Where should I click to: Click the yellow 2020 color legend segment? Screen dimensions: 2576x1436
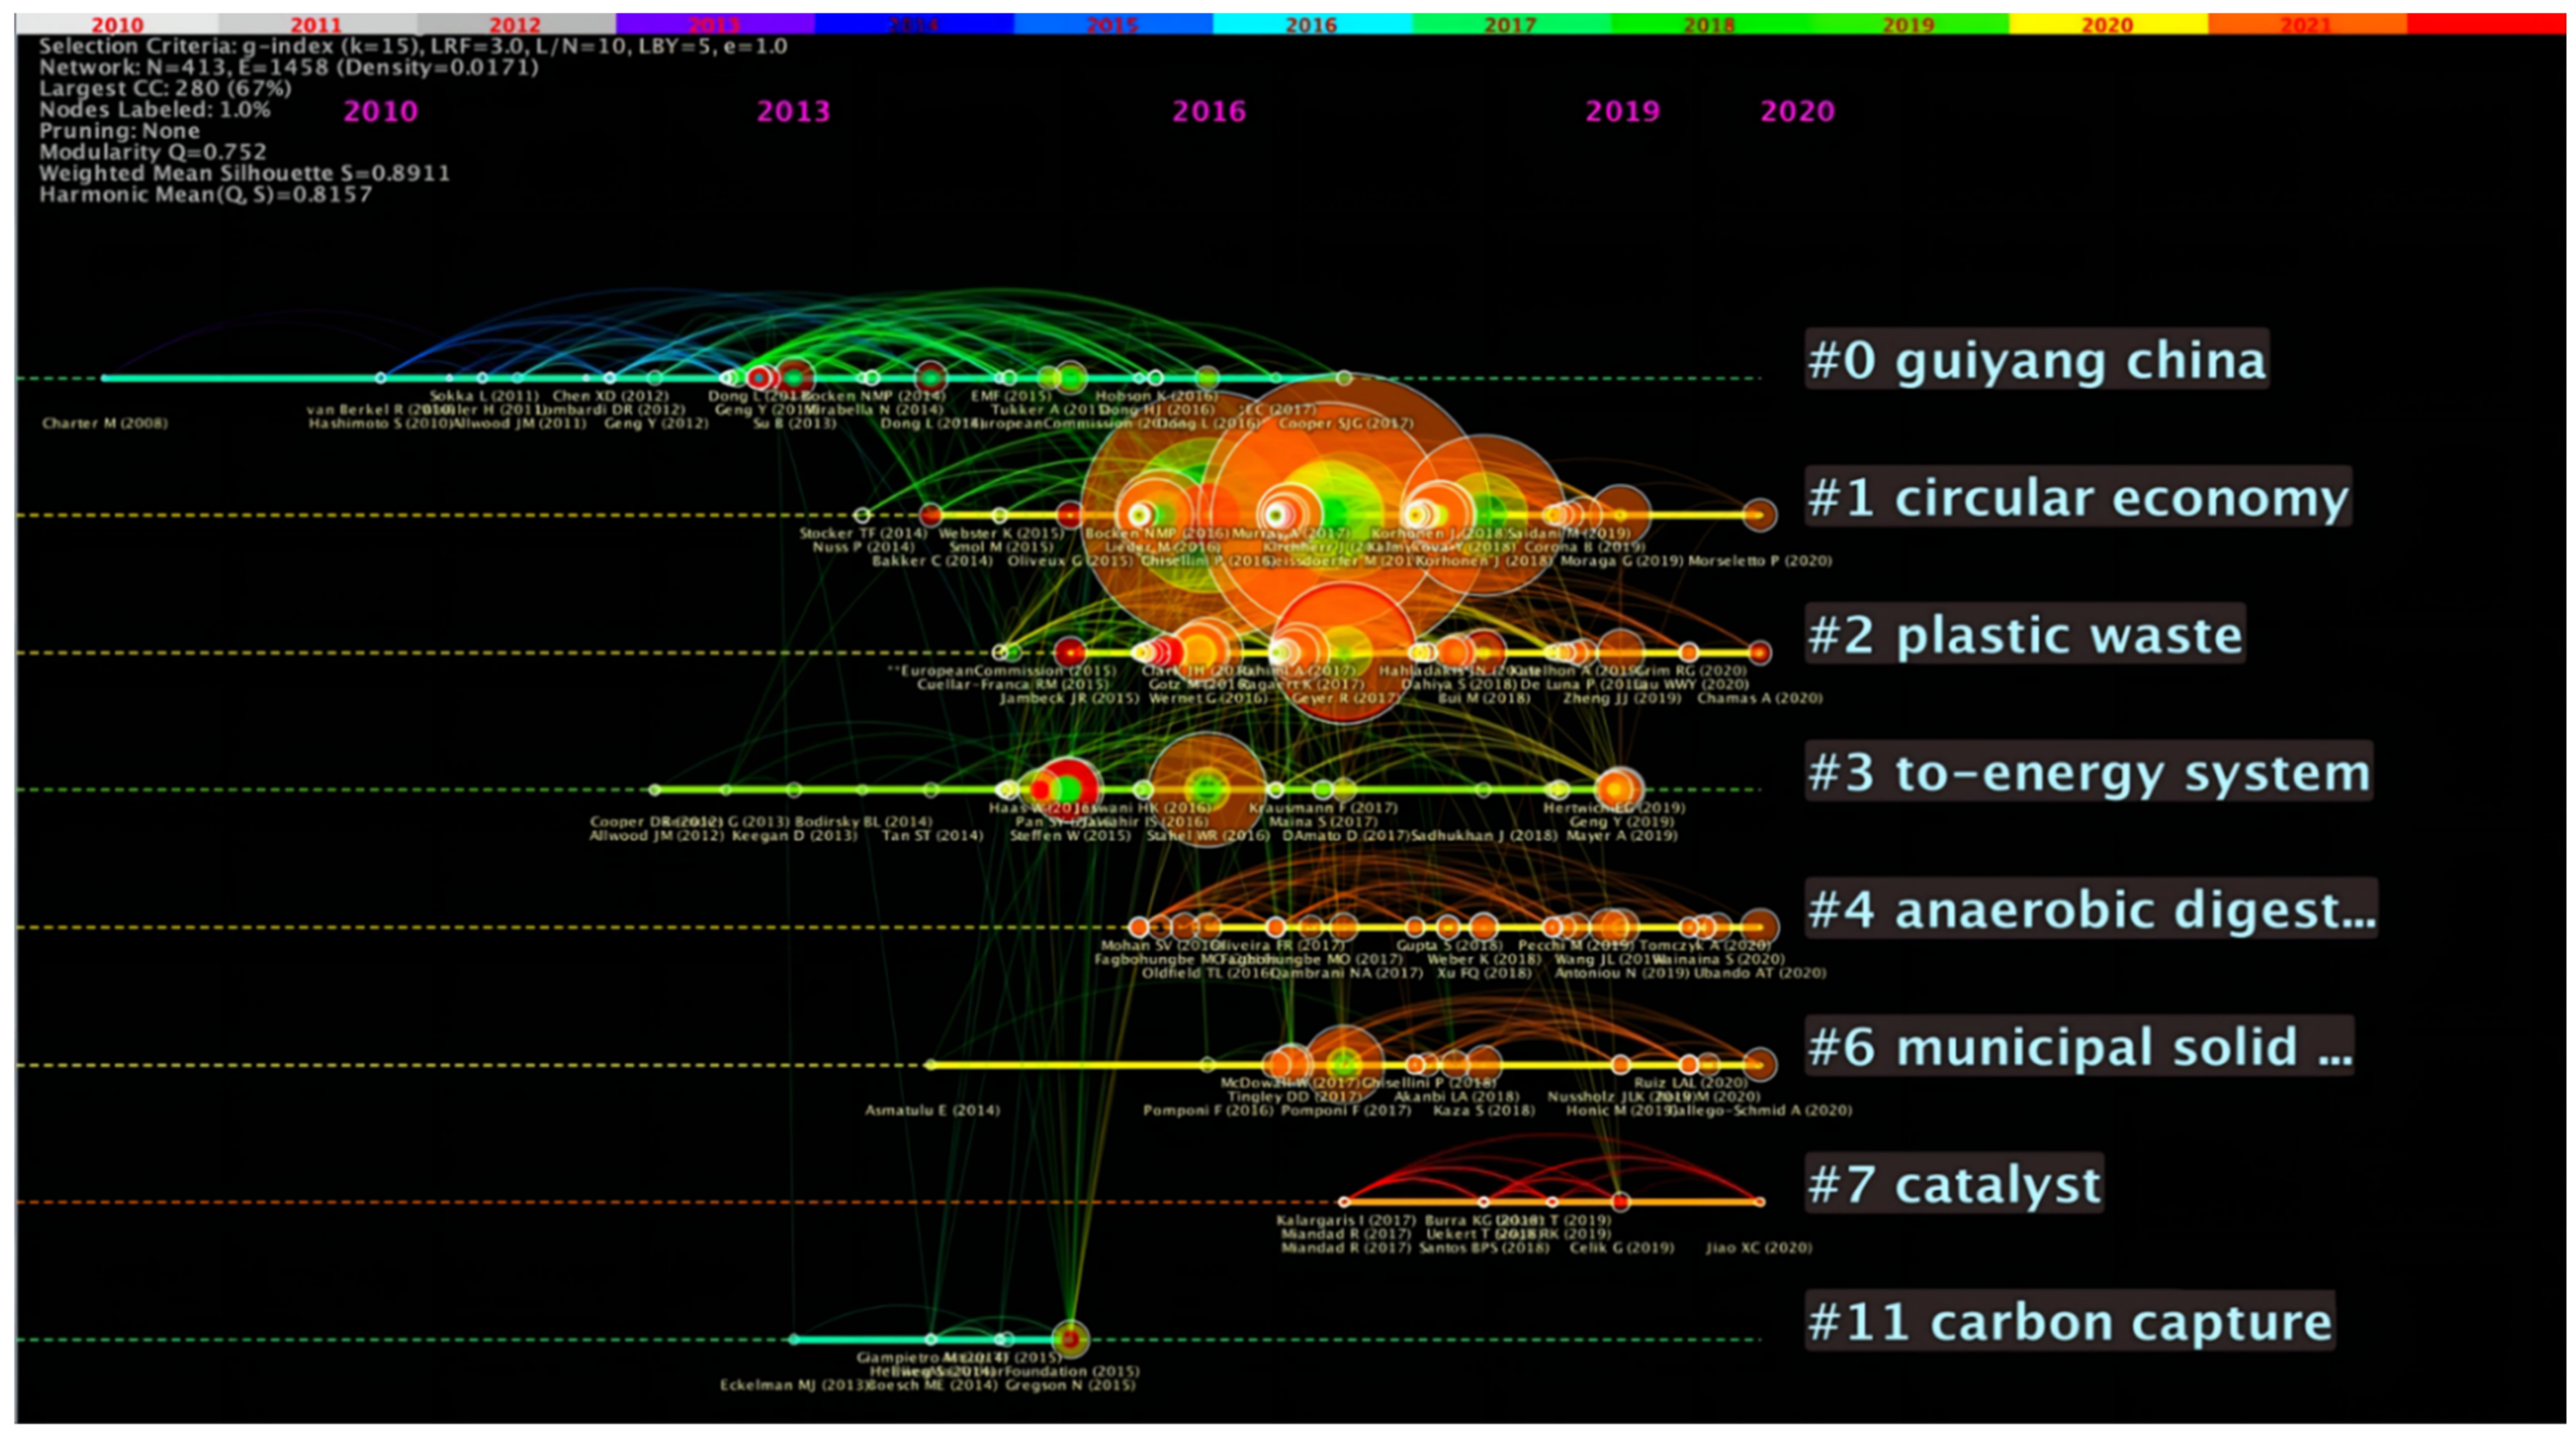pyautogui.click(x=2107, y=24)
